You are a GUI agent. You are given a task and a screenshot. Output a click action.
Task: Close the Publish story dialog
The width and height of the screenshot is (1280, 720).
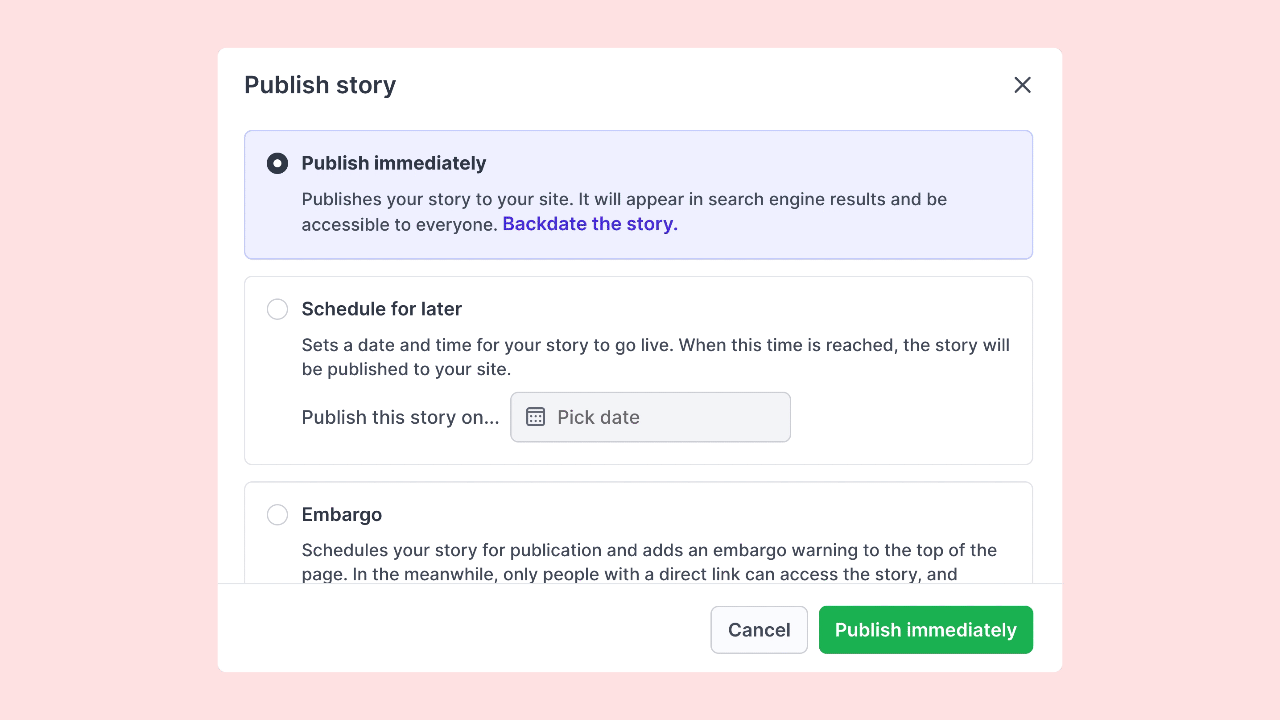click(1022, 85)
